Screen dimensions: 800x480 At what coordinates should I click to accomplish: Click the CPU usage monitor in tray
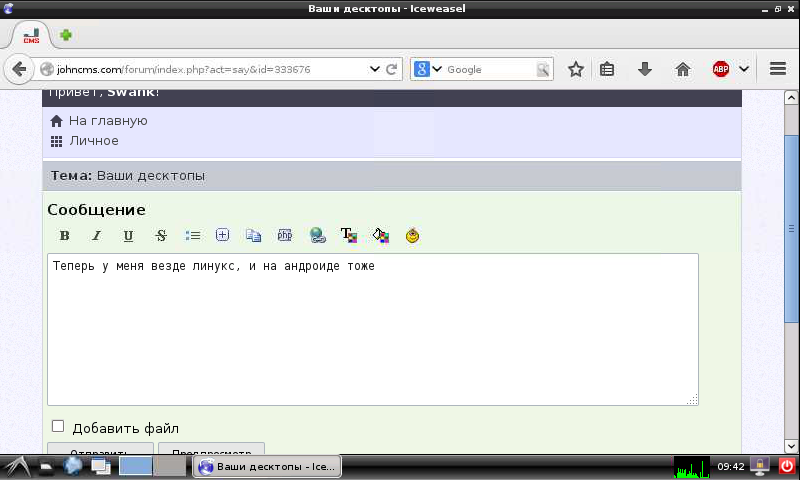point(691,467)
